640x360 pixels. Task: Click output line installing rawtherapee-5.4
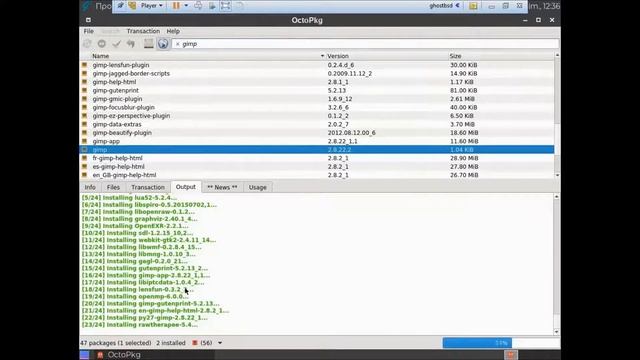point(140,325)
